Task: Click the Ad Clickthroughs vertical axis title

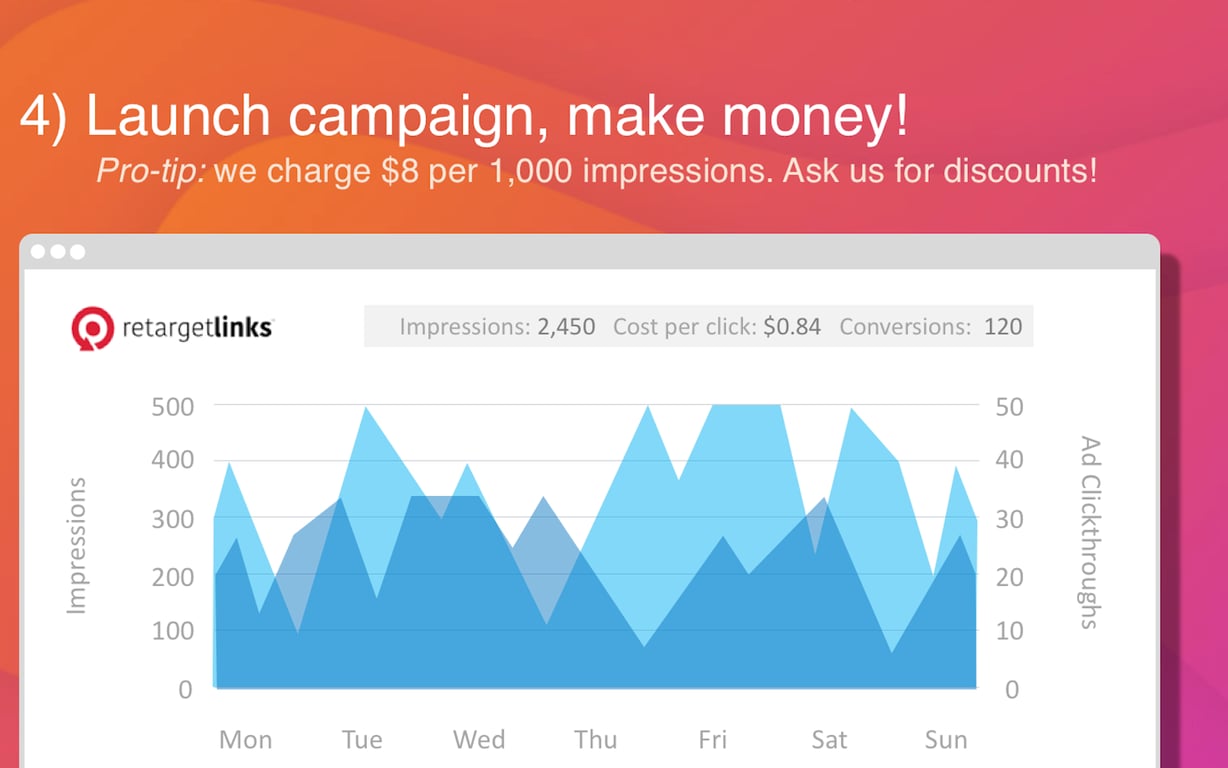Action: point(1090,532)
